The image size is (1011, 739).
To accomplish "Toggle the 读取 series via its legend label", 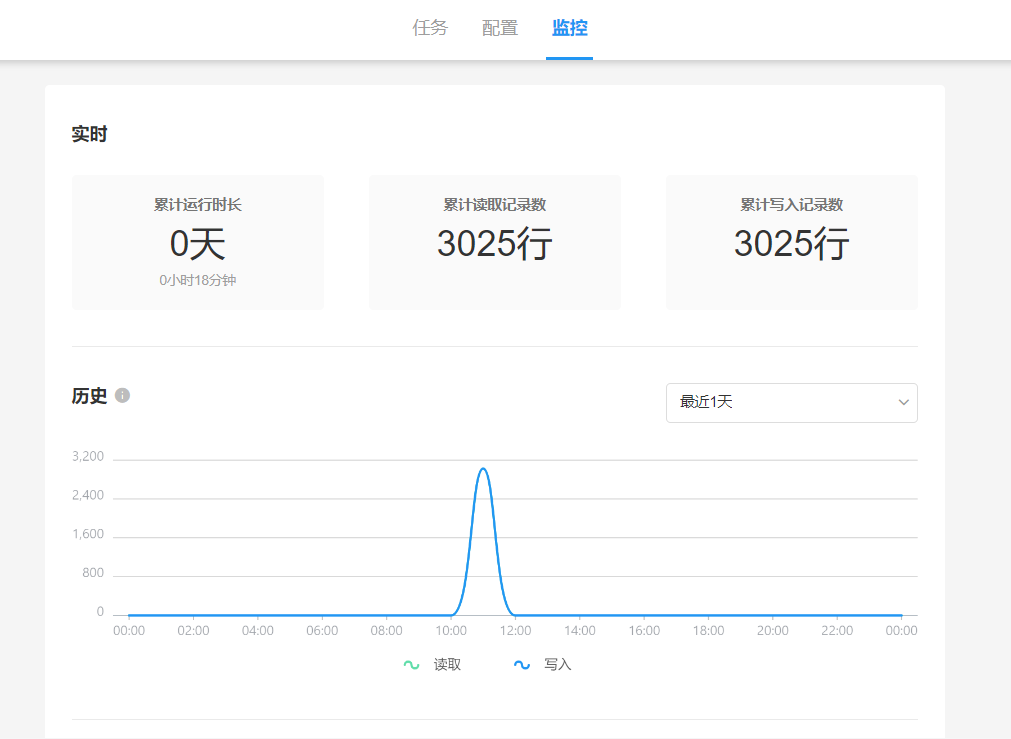I will [x=447, y=664].
